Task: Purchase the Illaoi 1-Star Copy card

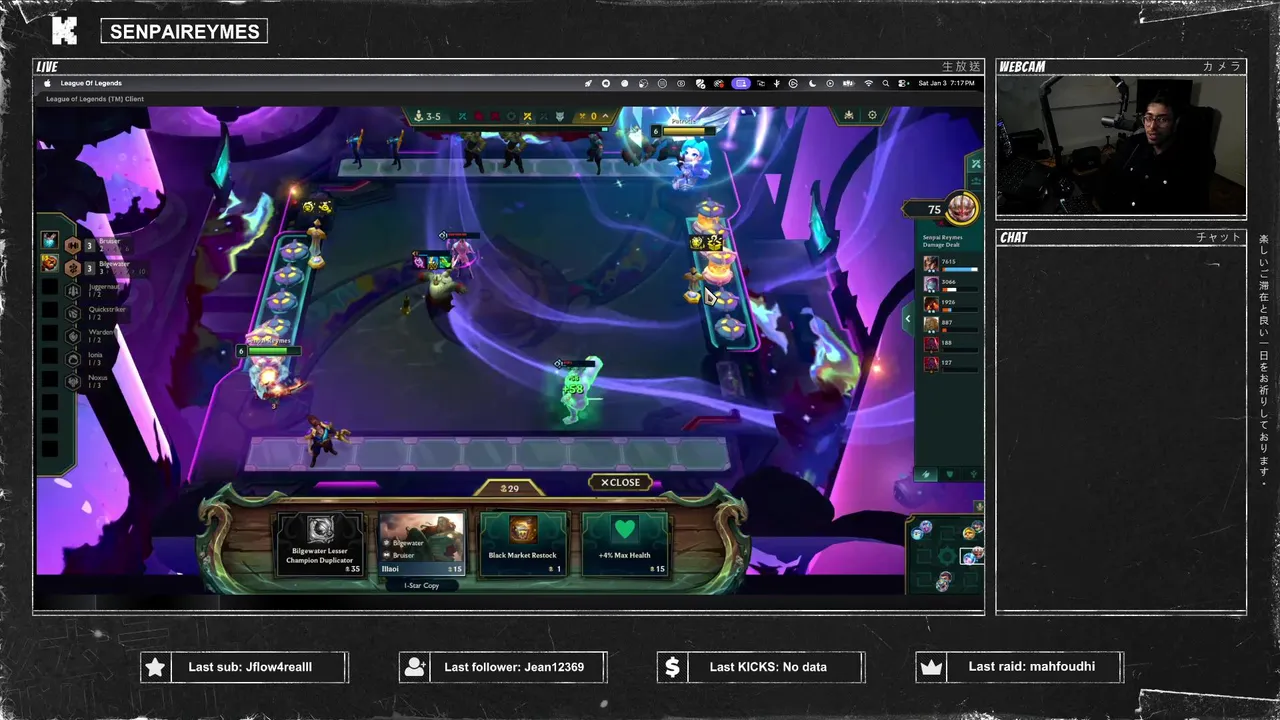Action: [x=421, y=544]
